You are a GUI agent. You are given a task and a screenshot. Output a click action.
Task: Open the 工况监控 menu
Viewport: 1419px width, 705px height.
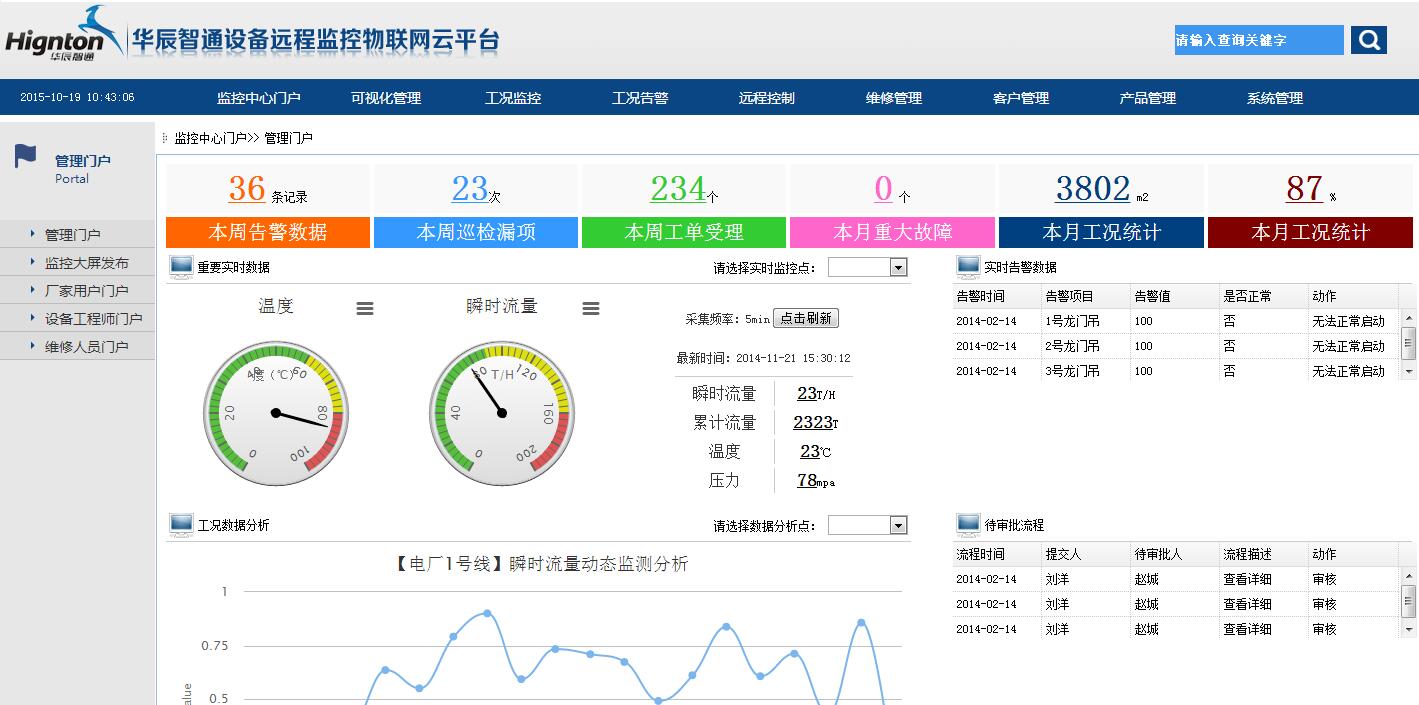(x=513, y=97)
